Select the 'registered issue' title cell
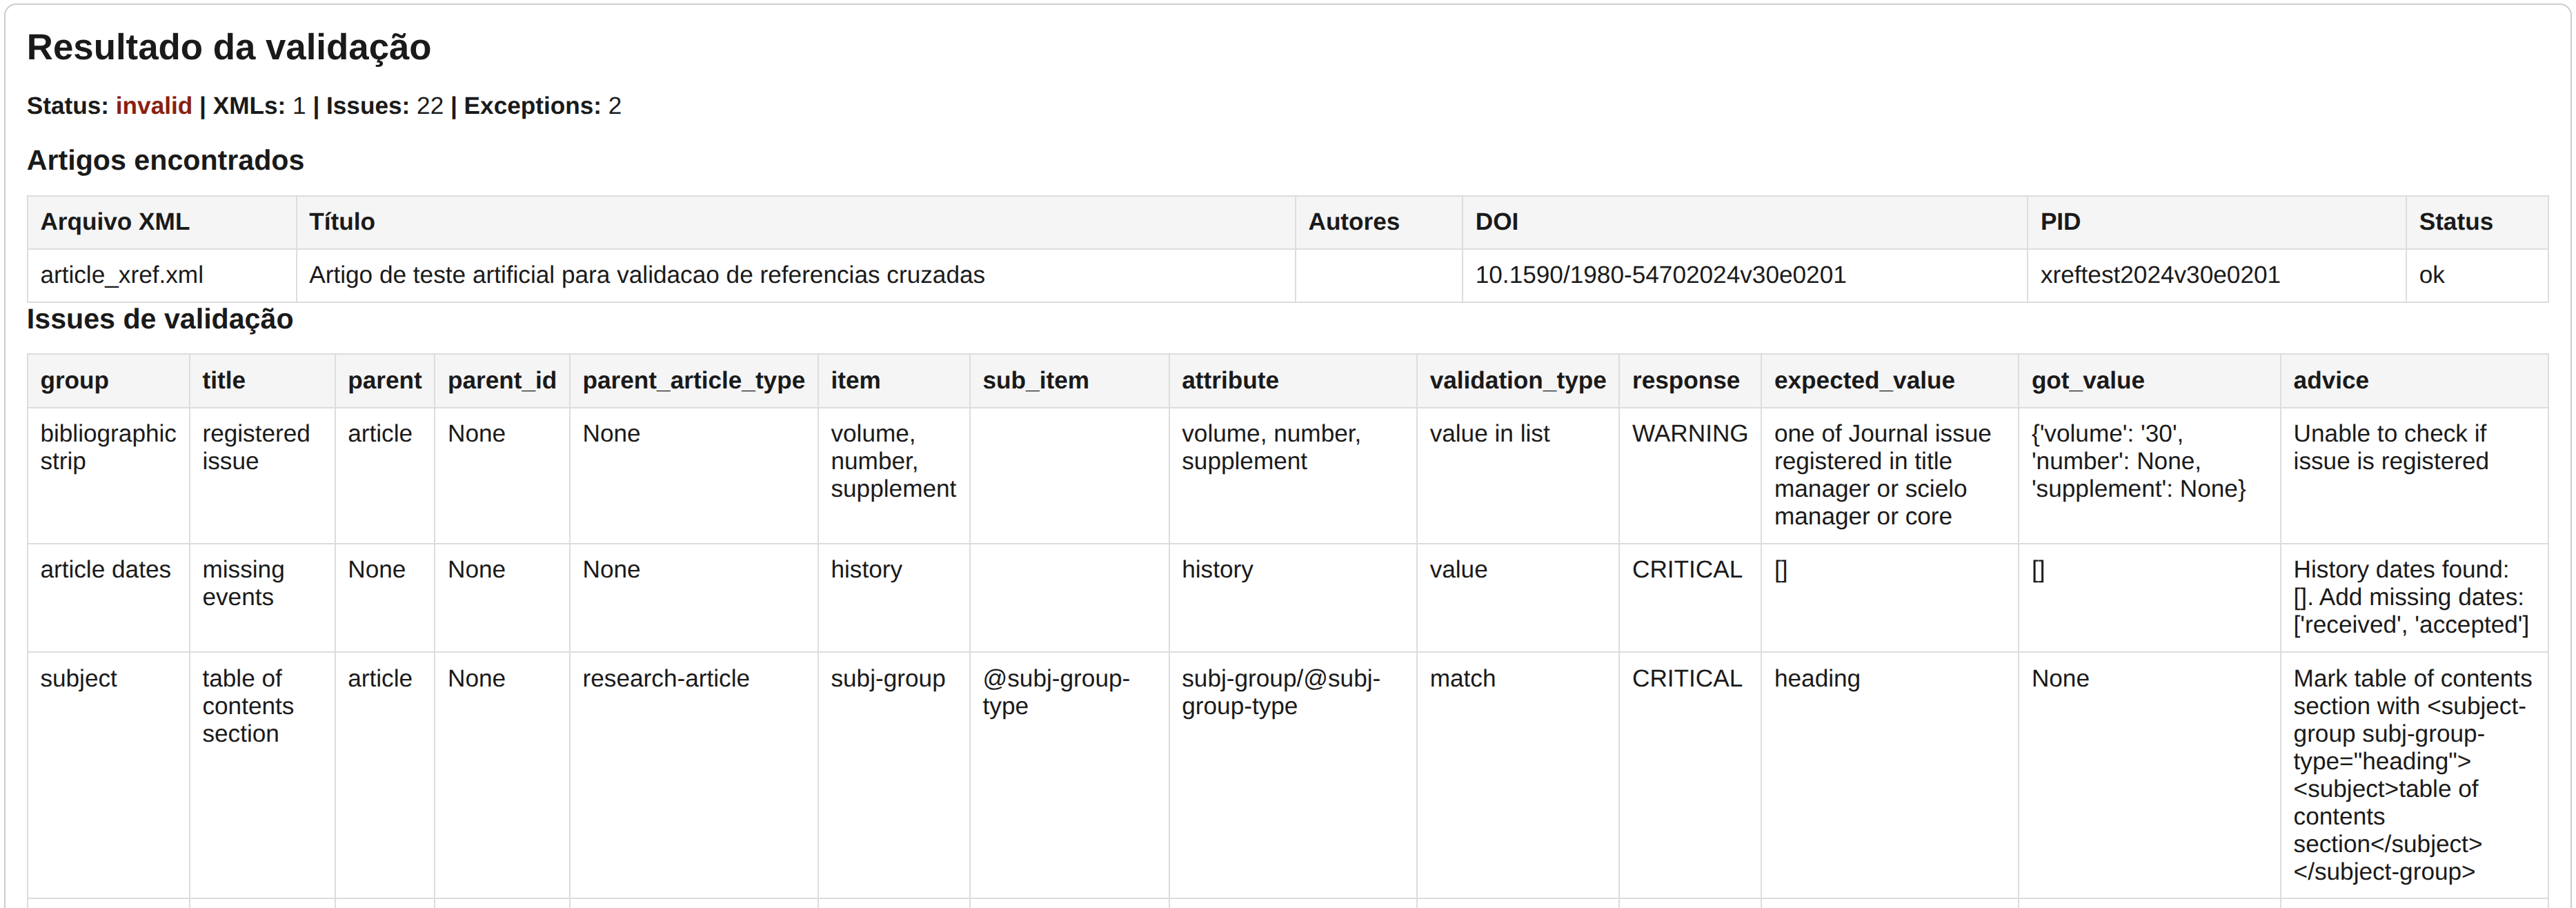Viewport: 2576px width, 908px height. (x=262, y=475)
